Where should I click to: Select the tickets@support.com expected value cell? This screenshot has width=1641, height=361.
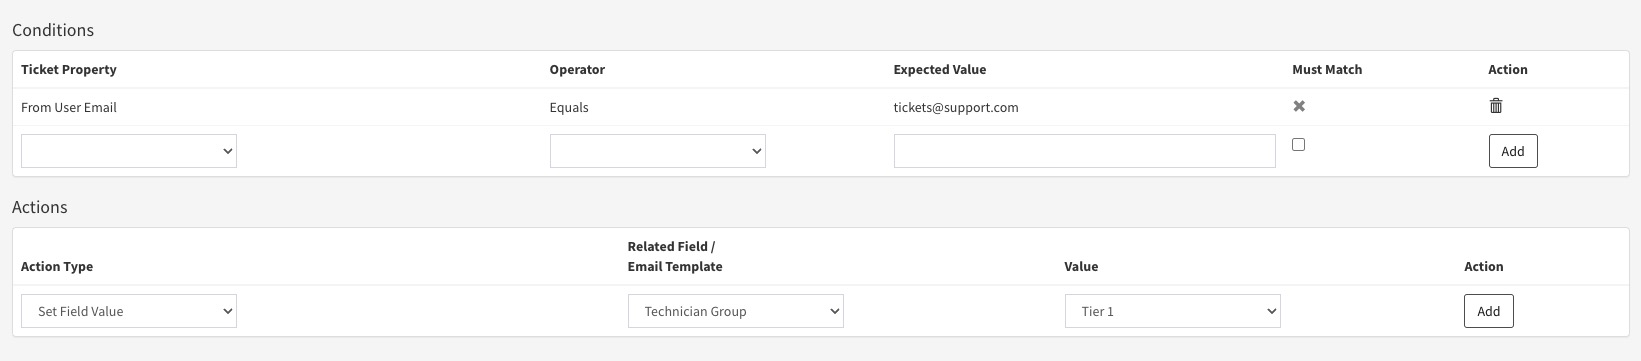click(x=956, y=107)
